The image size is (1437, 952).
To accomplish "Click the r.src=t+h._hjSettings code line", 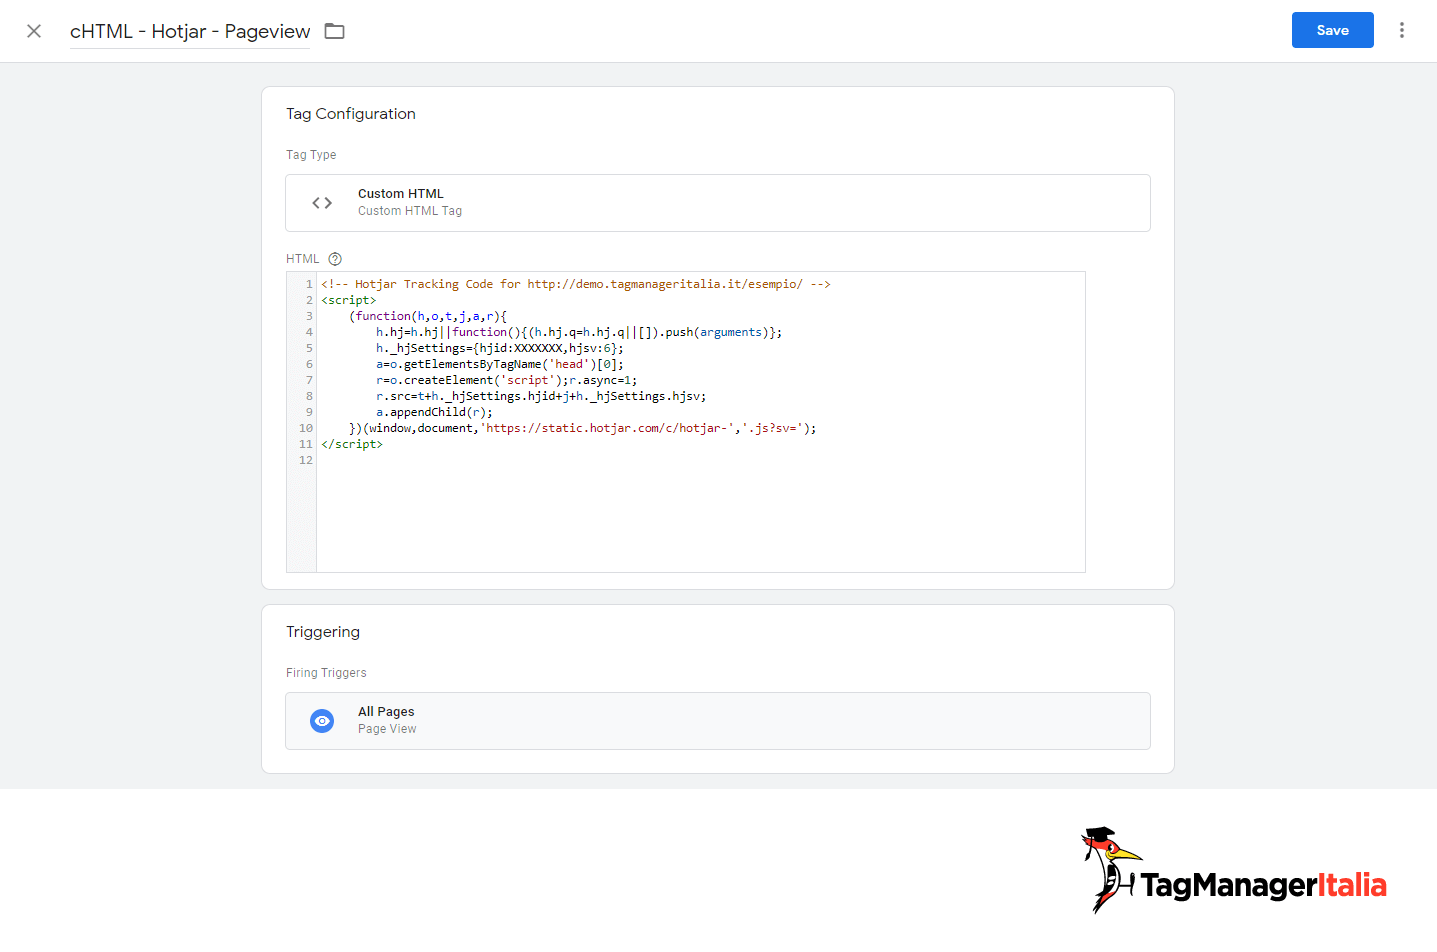I will coord(541,396).
